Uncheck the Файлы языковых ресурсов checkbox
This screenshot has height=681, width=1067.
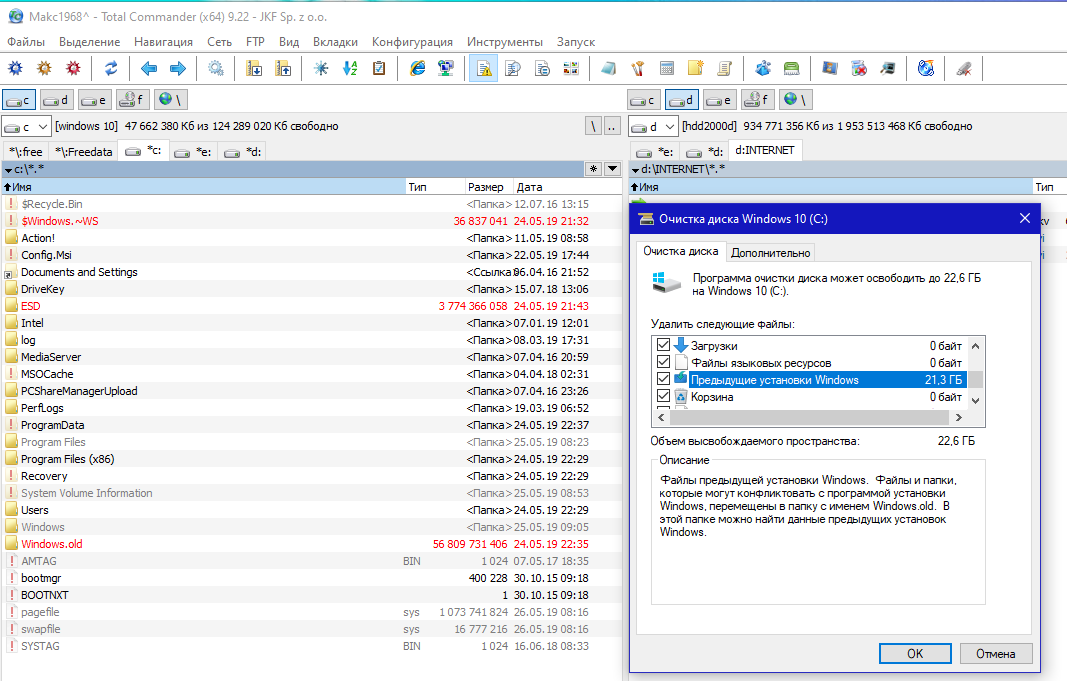click(663, 363)
